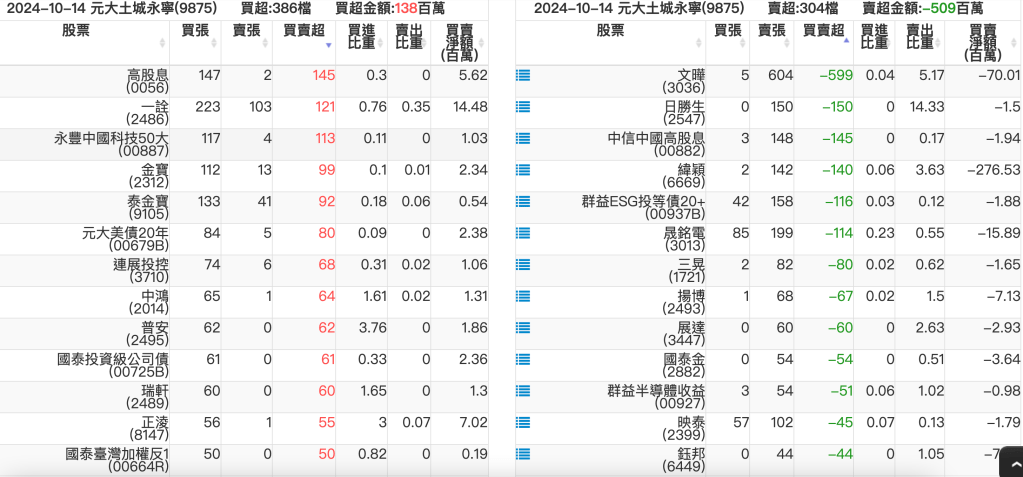The image size is (1023, 477).
Task: Select the 元大美債20年 (00679B) stock name
Action: pyautogui.click(x=125, y=240)
